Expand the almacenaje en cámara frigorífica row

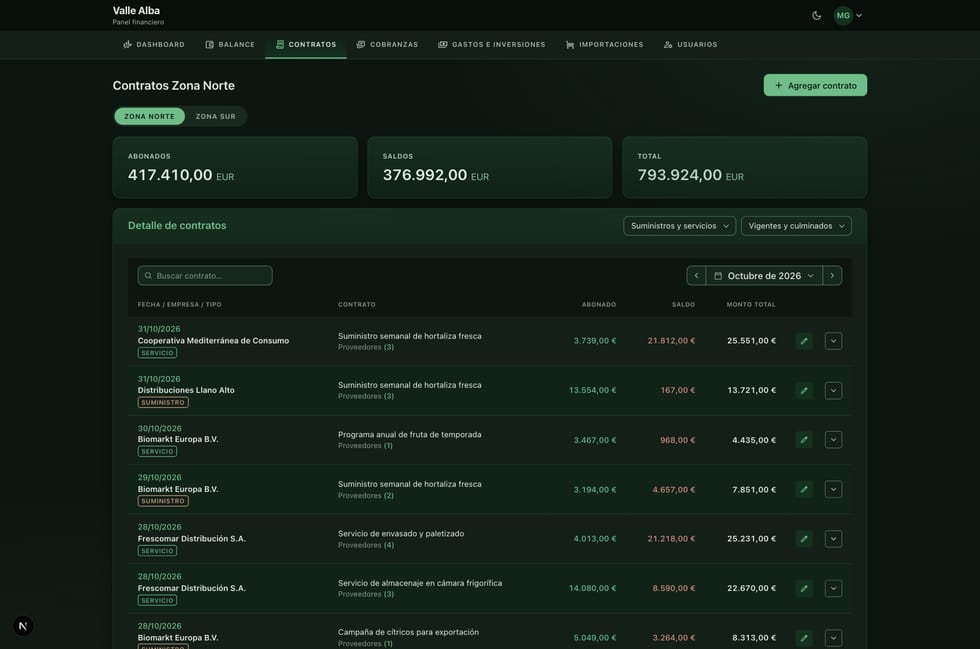[x=833, y=588]
